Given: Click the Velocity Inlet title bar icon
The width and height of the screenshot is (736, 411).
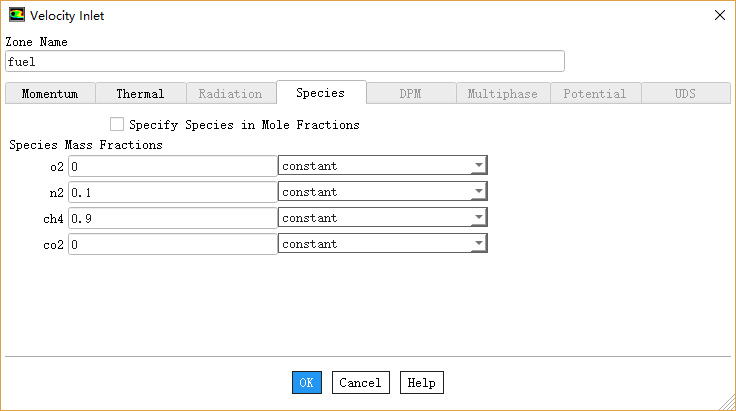Looking at the screenshot, I should (16, 15).
